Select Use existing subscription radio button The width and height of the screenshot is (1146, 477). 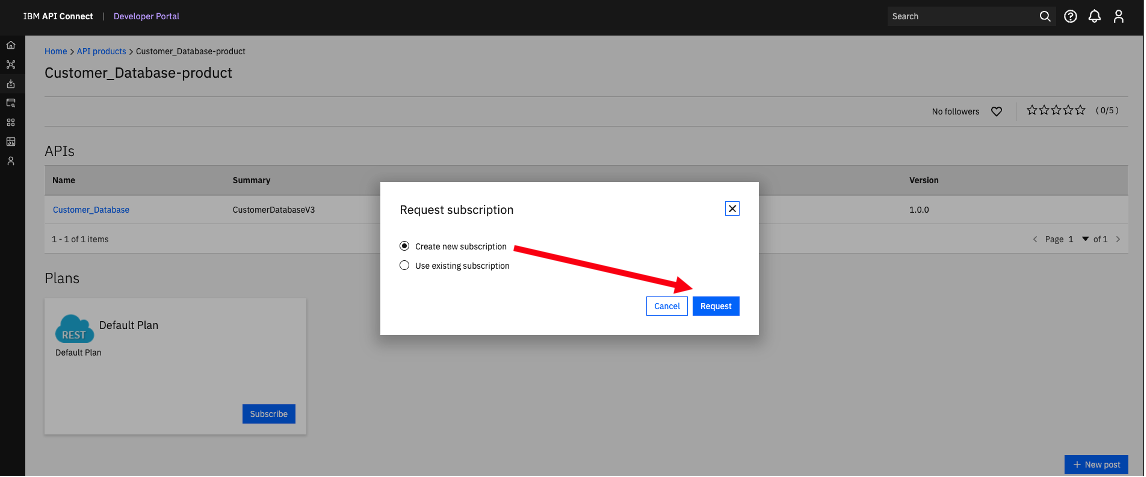tap(404, 266)
